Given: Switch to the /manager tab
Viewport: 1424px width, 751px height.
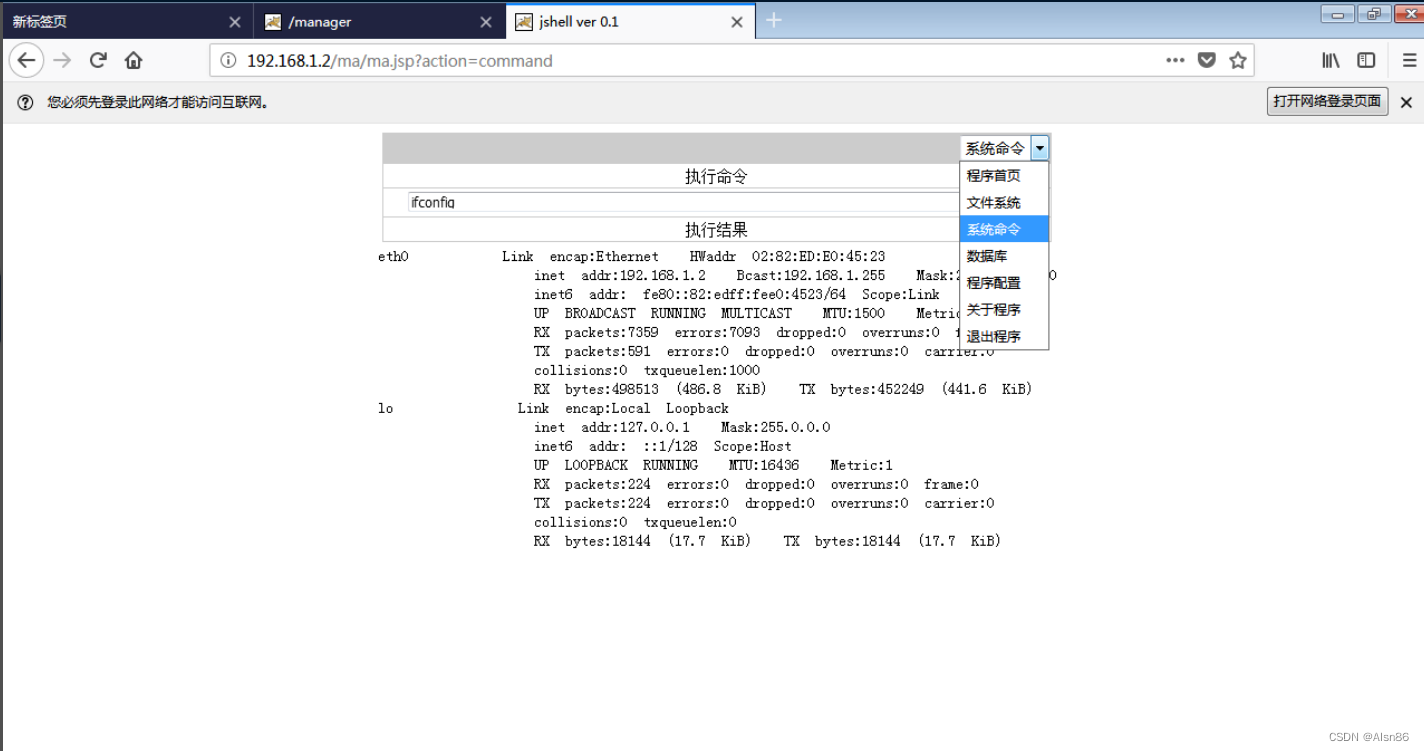Looking at the screenshot, I should point(380,21).
